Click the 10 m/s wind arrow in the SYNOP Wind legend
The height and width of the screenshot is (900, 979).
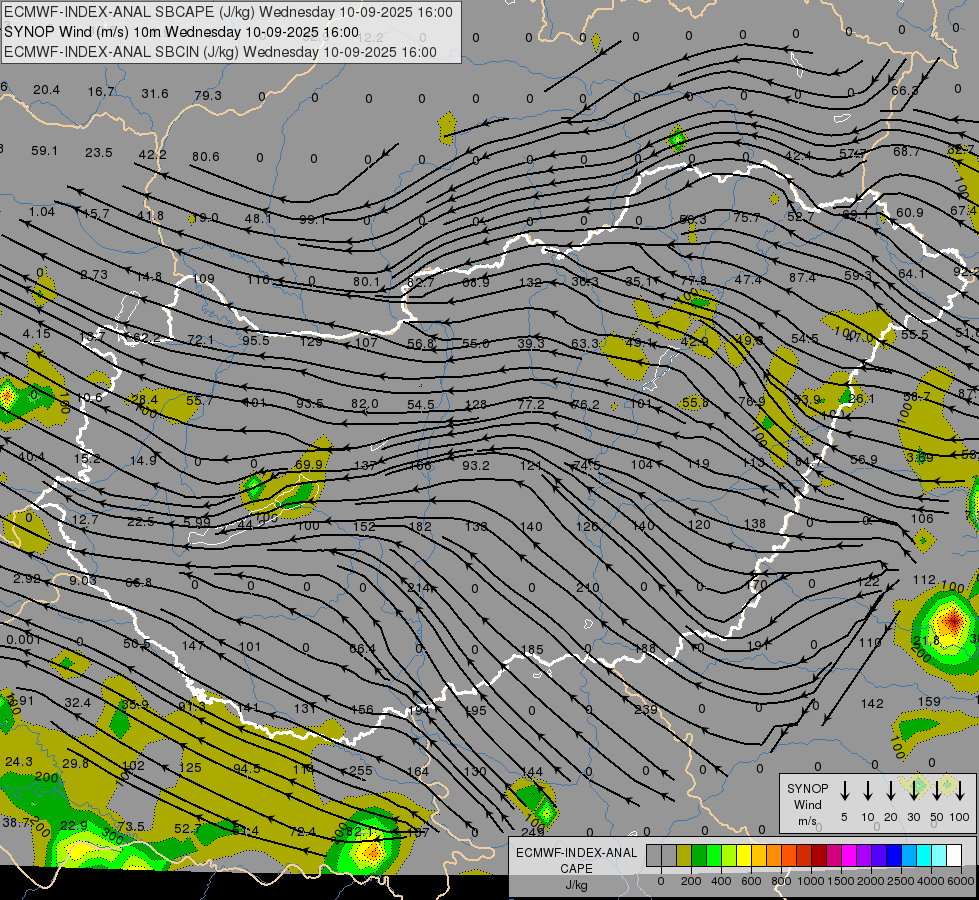click(x=867, y=790)
